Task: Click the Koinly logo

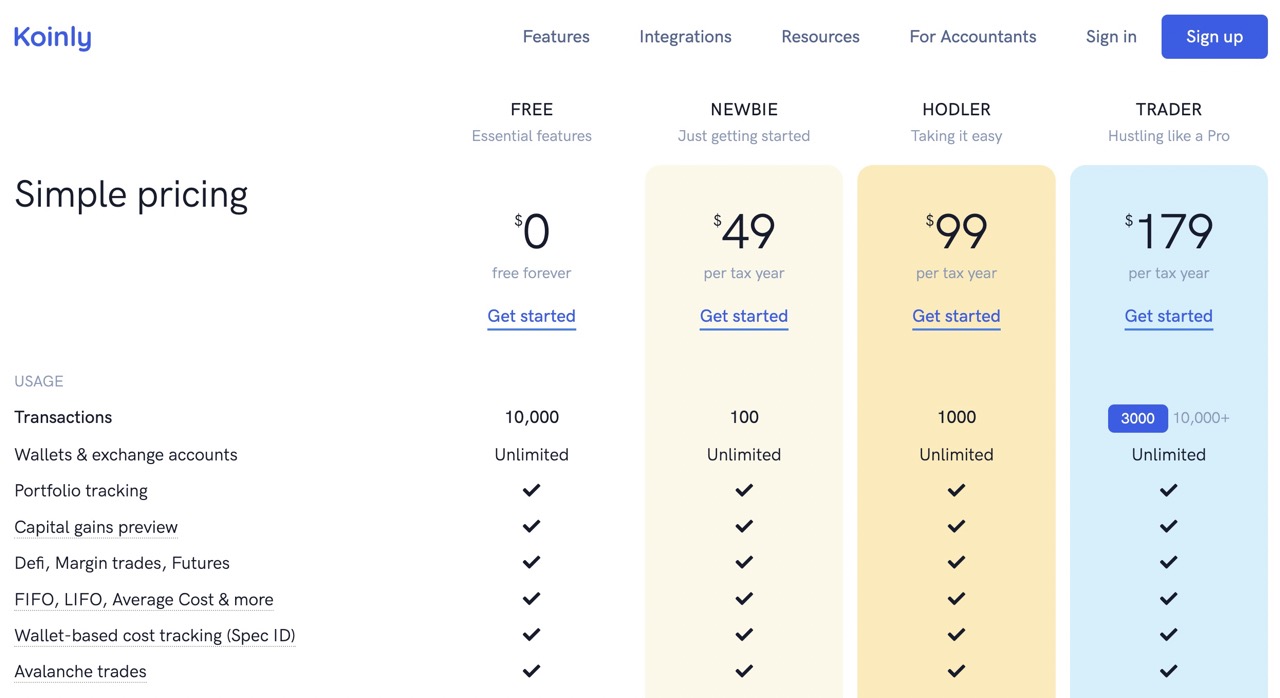Action: point(51,36)
